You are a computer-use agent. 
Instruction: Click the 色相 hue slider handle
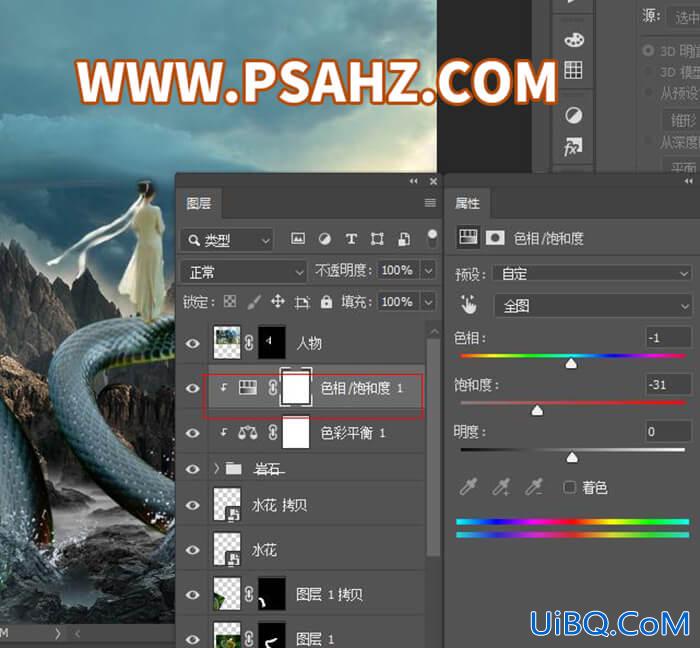point(571,364)
